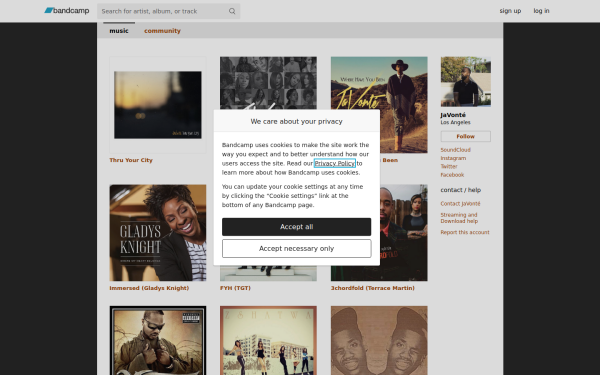This screenshot has height=375, width=600.
Task: Open the Thru Your City album cover
Action: pos(158,105)
